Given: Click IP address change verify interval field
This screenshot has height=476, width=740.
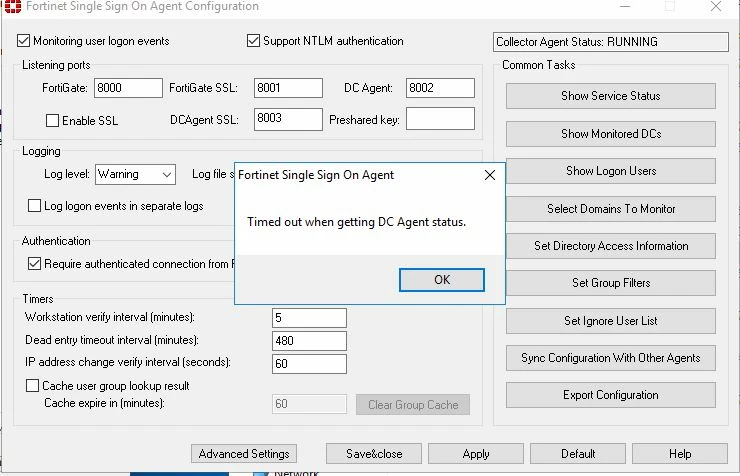Looking at the screenshot, I should coord(309,364).
